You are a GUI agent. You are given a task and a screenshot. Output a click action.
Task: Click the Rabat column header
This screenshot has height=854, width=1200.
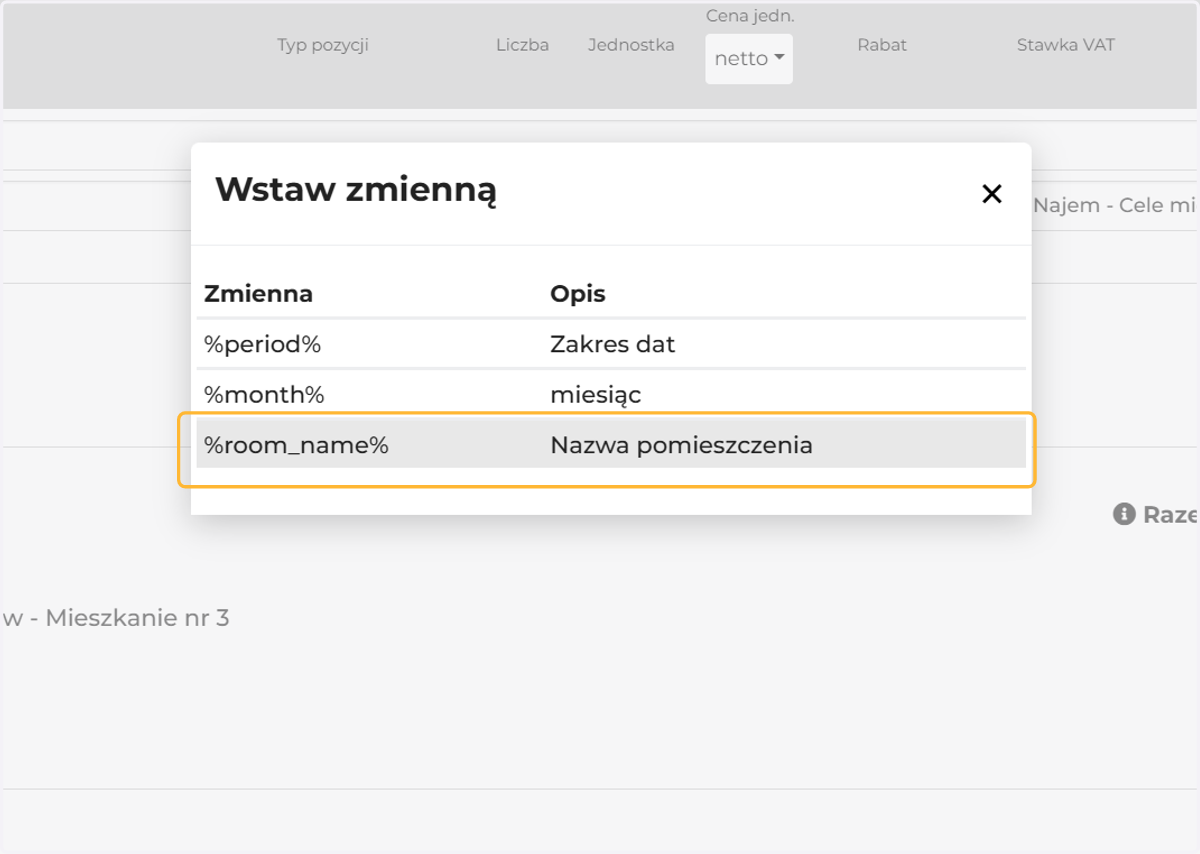(882, 45)
